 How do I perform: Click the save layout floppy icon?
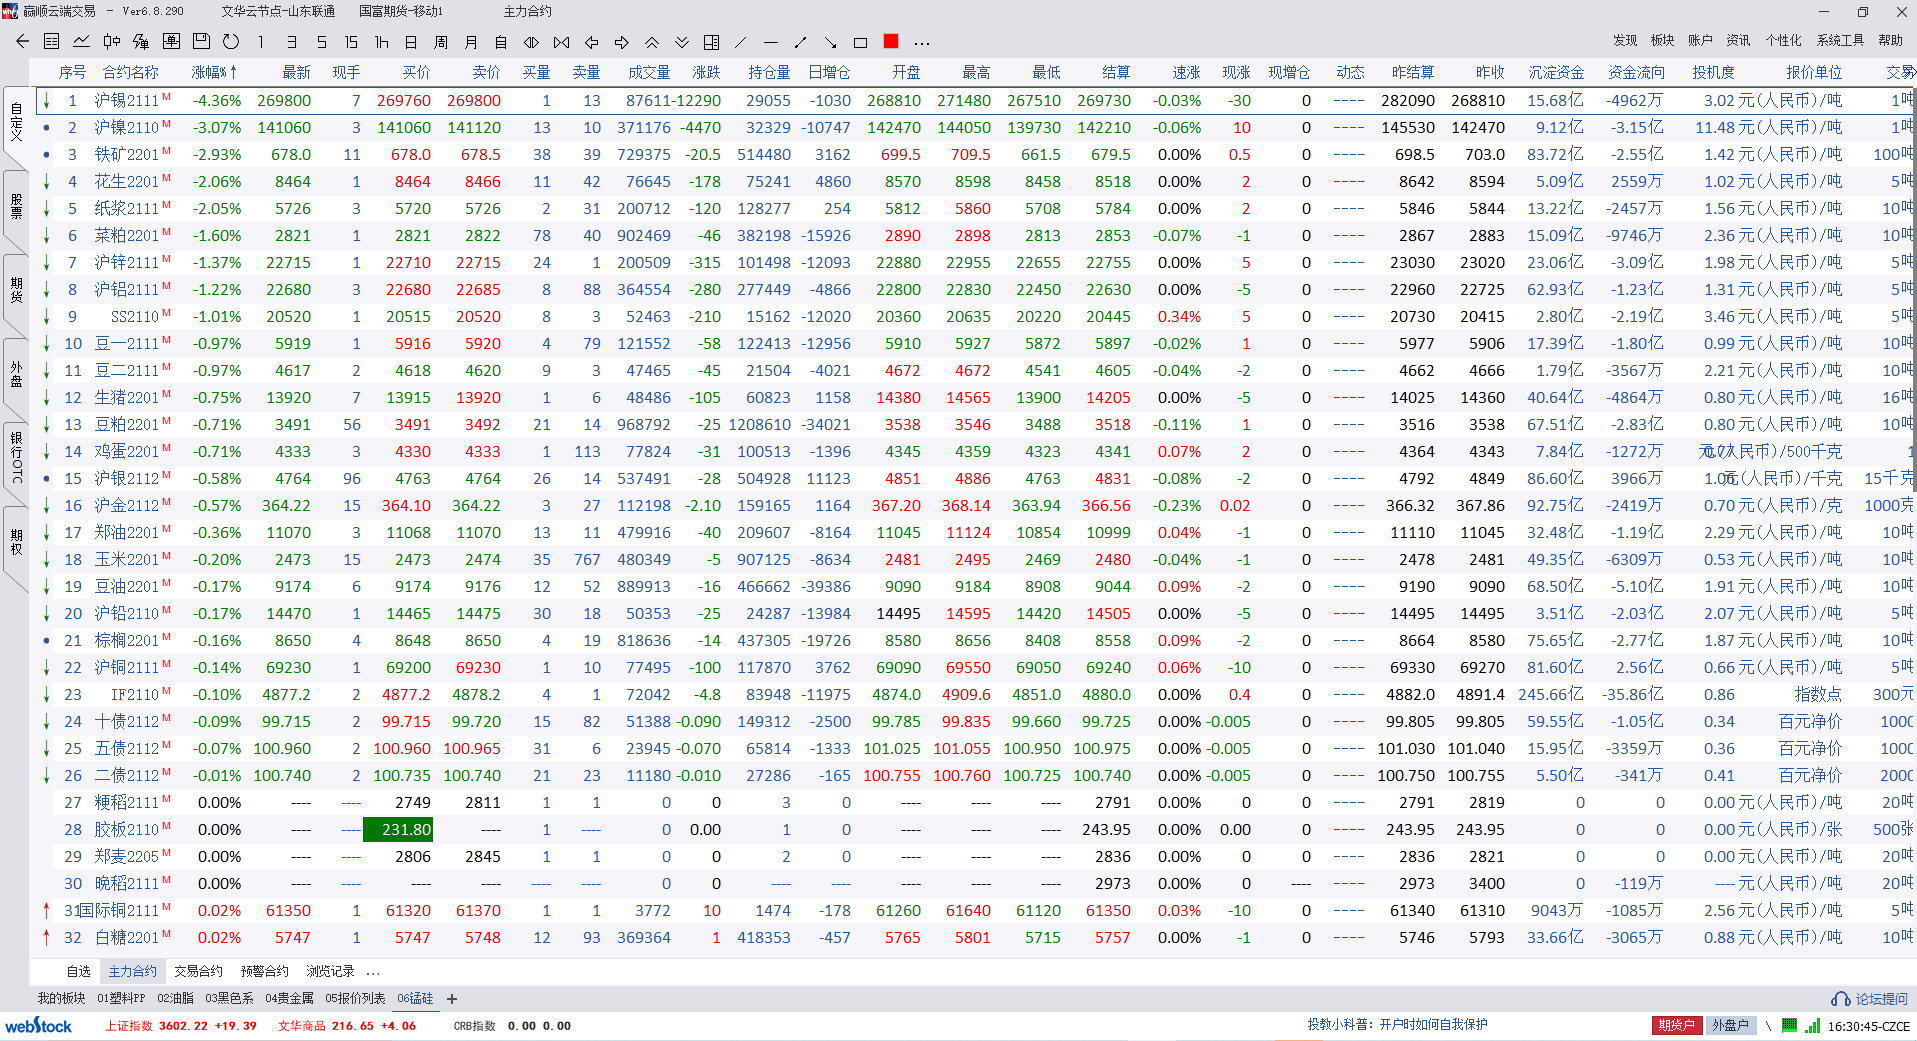(201, 42)
